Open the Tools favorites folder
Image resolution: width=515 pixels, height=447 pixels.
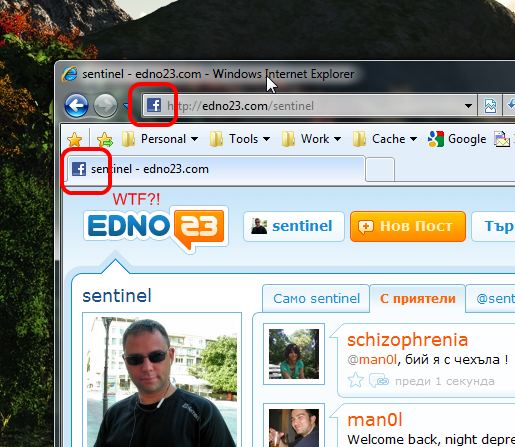click(240, 139)
